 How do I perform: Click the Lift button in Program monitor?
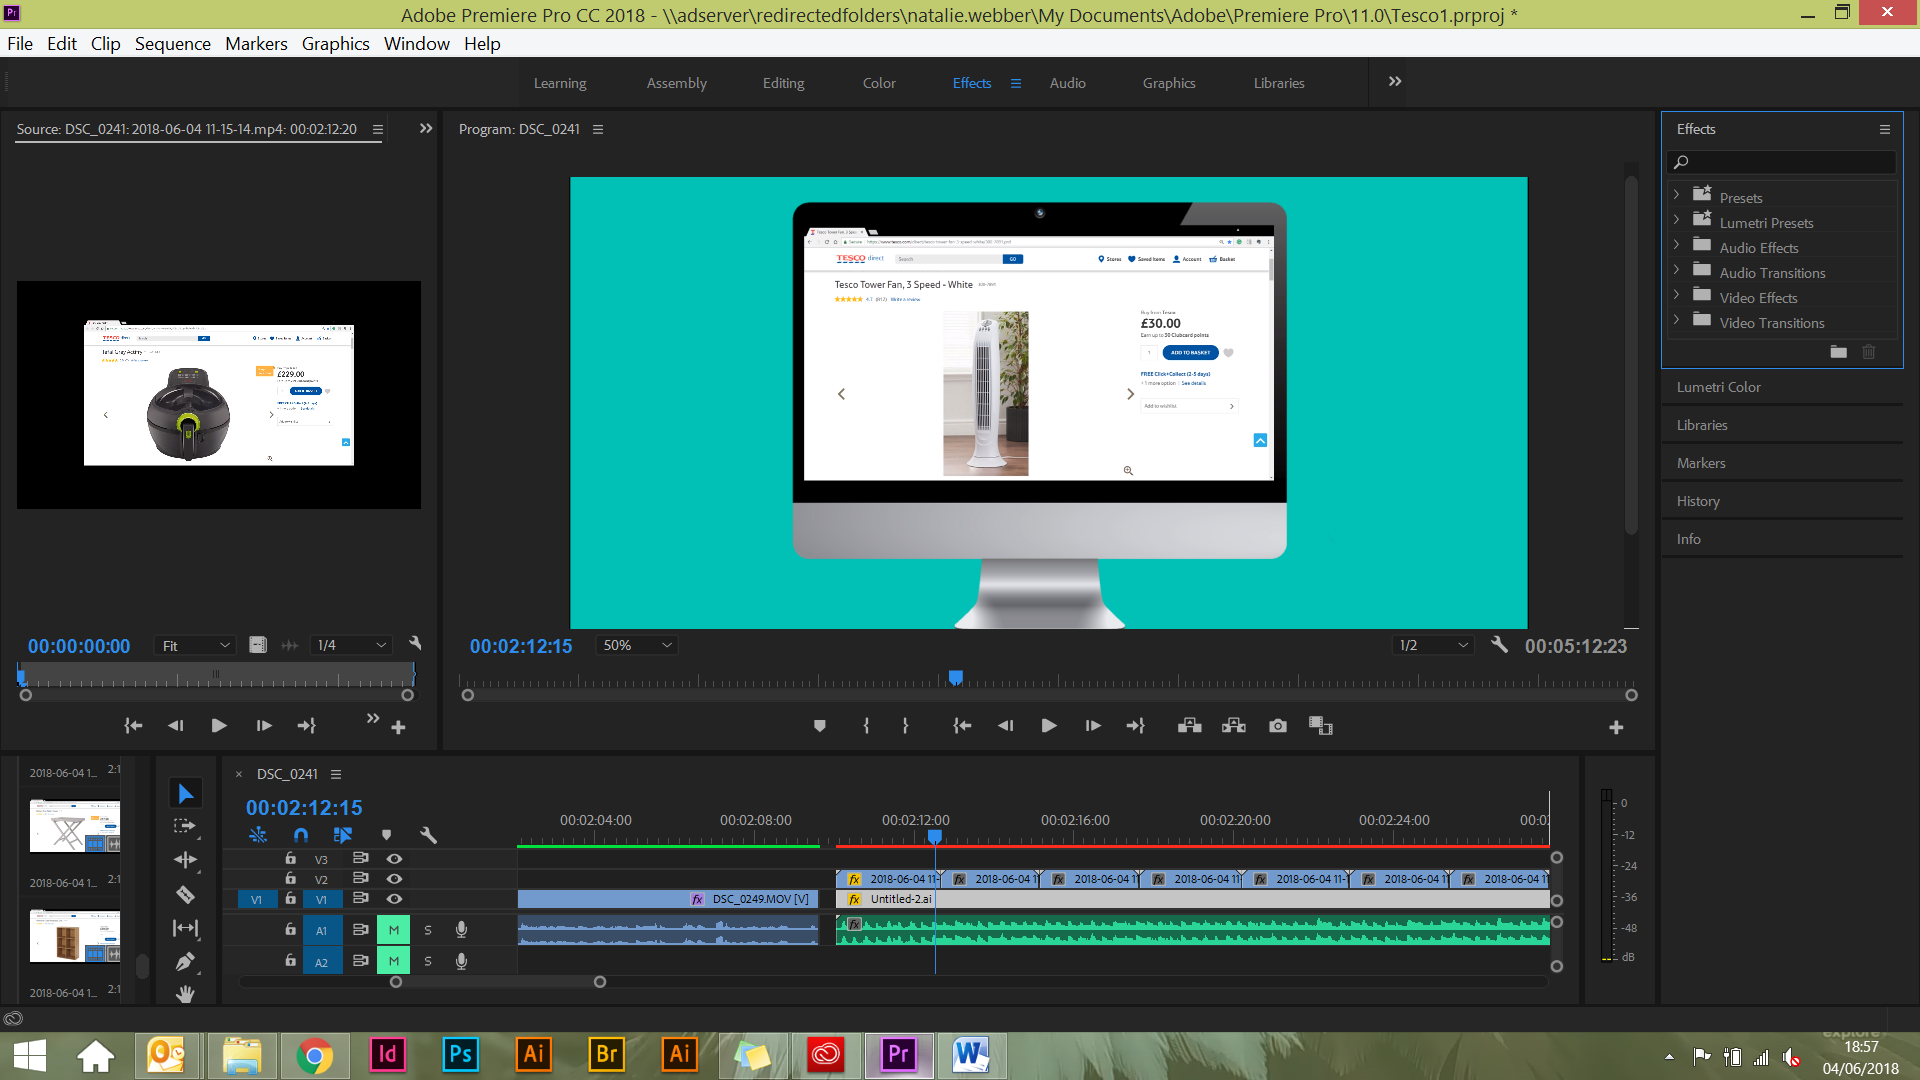point(1190,726)
